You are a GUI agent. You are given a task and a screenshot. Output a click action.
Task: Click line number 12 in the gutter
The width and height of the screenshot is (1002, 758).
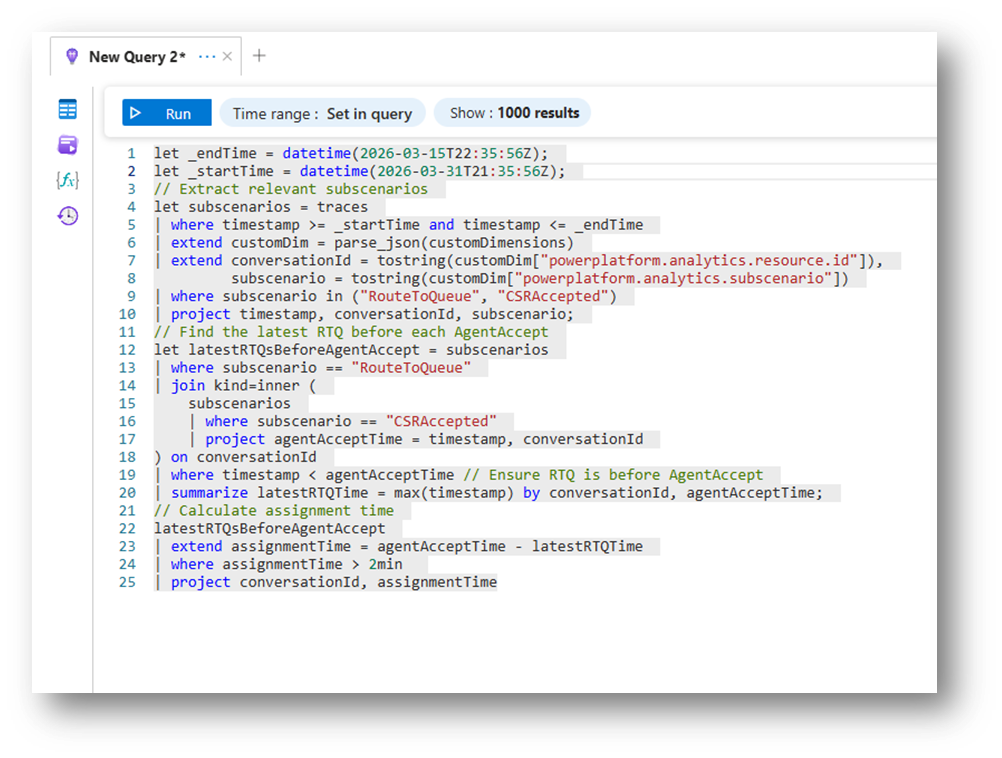point(126,350)
